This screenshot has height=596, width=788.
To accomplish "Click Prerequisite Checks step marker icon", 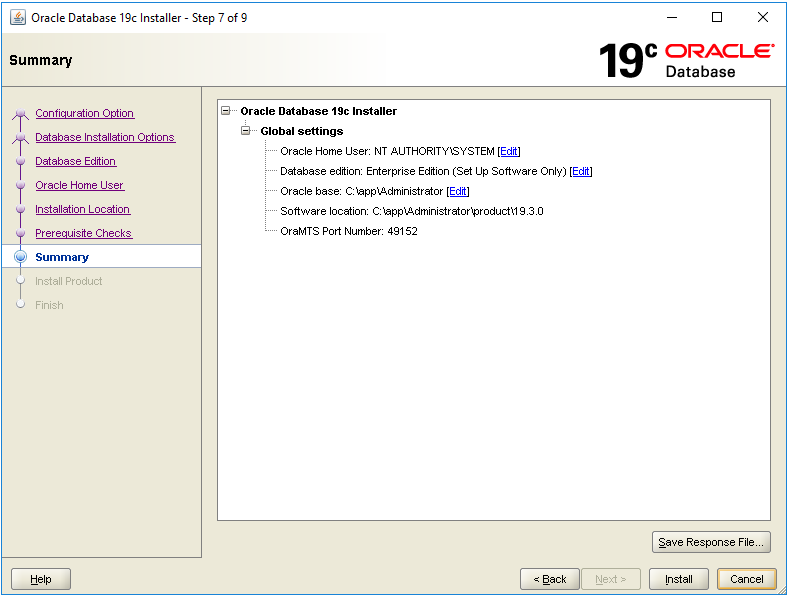I will tap(21, 233).
